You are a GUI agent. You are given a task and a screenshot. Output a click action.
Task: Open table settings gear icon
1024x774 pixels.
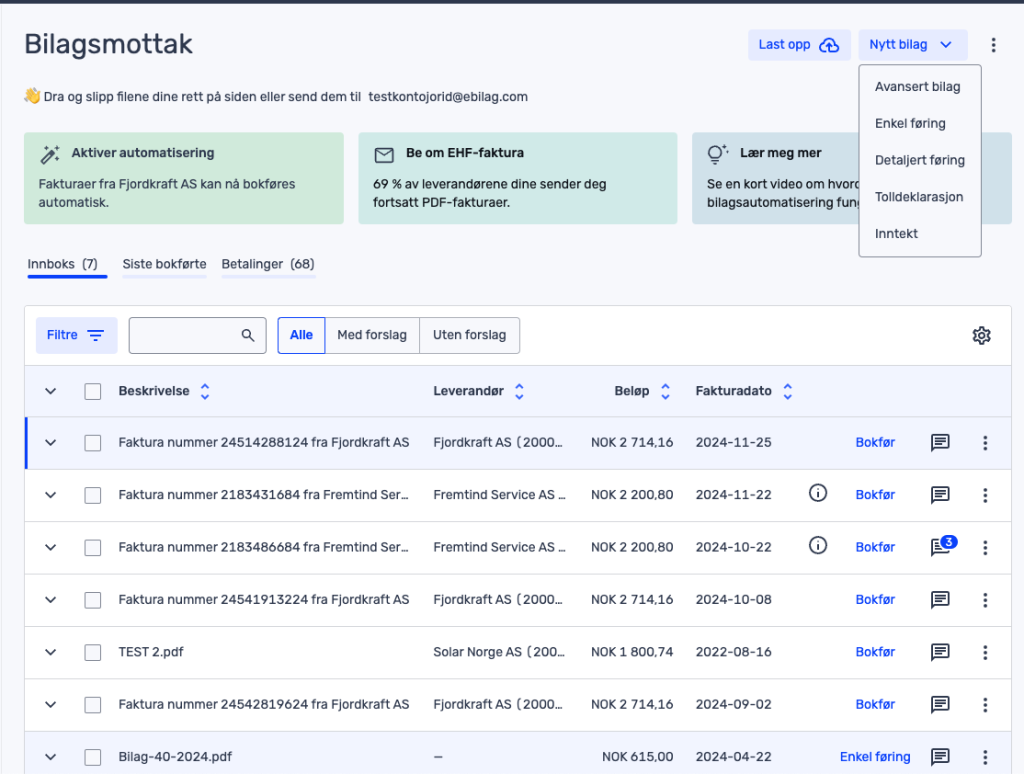981,335
